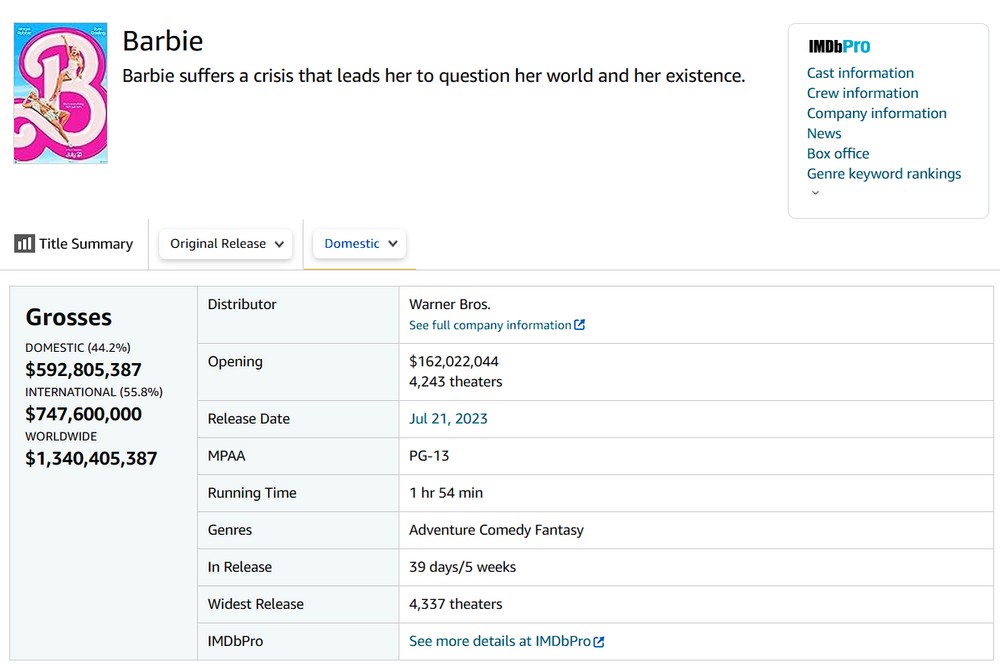The width and height of the screenshot is (1000, 670).
Task: Click the IMDbPro row label
Action: pos(235,641)
